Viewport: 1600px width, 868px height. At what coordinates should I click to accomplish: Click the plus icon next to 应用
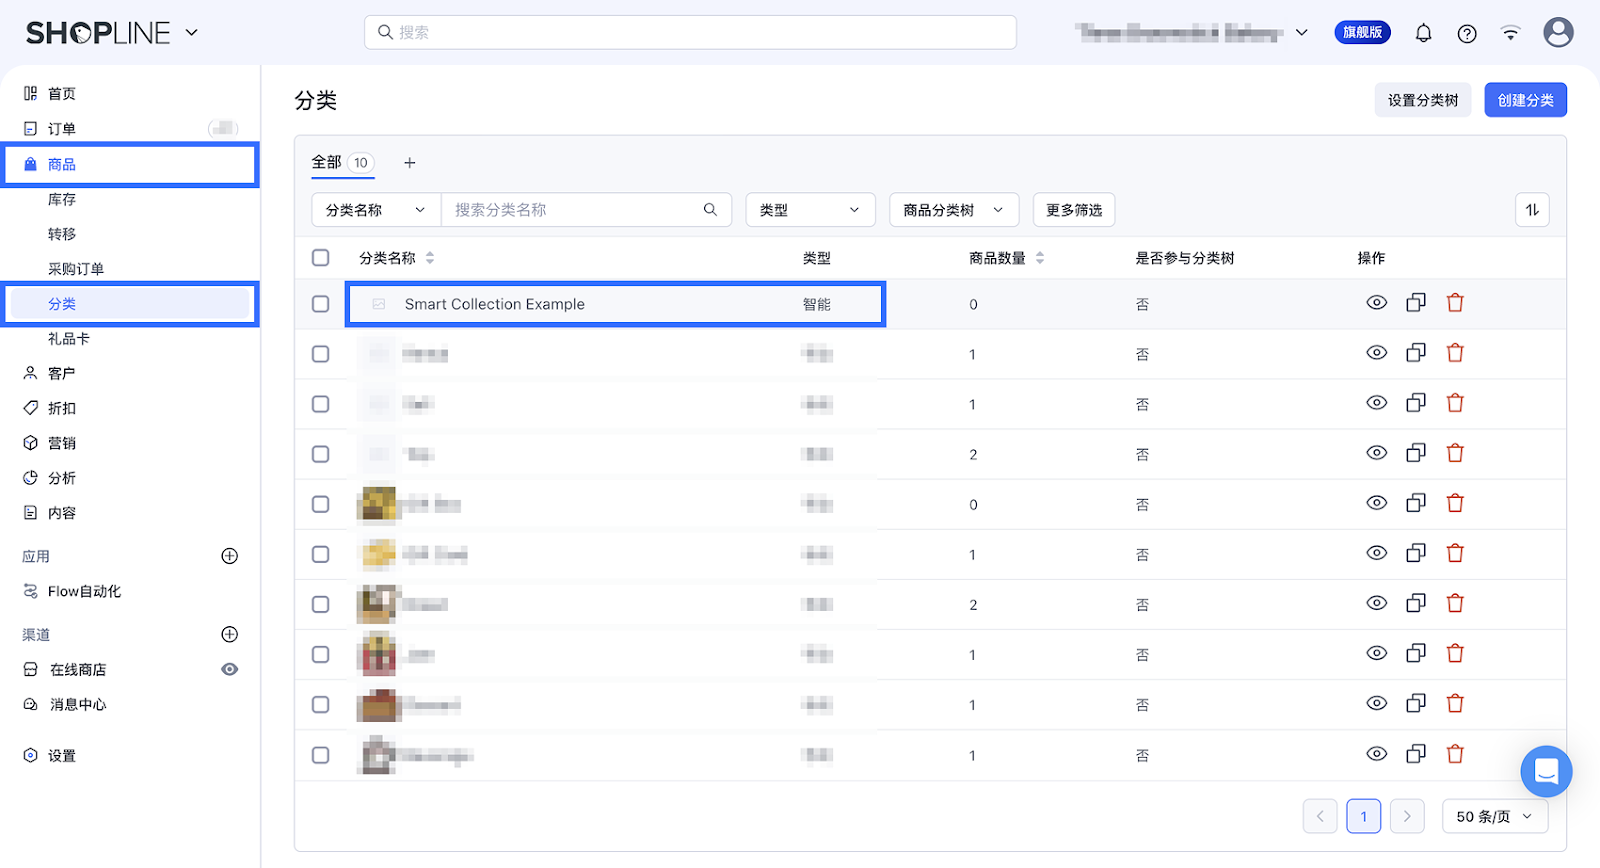(229, 556)
